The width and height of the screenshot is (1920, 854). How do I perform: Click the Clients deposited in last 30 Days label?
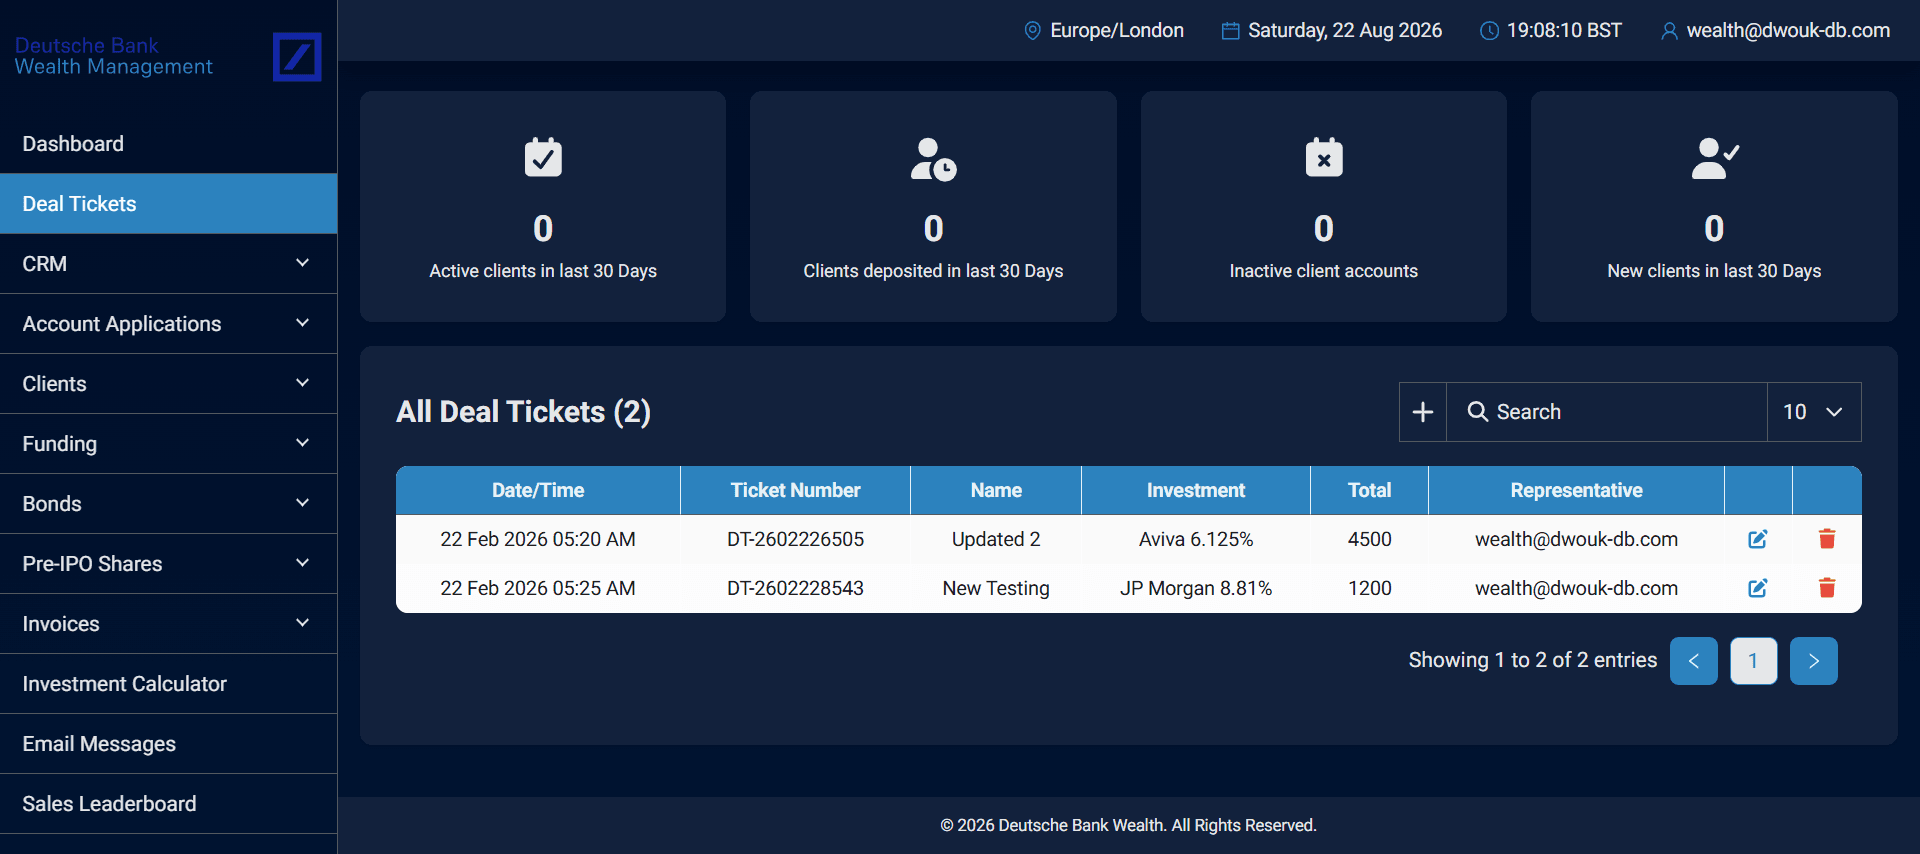(933, 271)
